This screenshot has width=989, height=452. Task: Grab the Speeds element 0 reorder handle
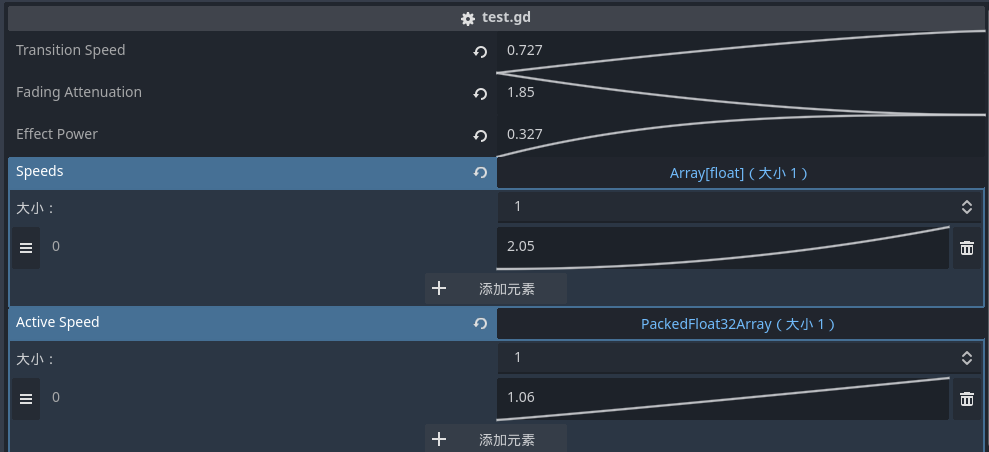pos(26,248)
